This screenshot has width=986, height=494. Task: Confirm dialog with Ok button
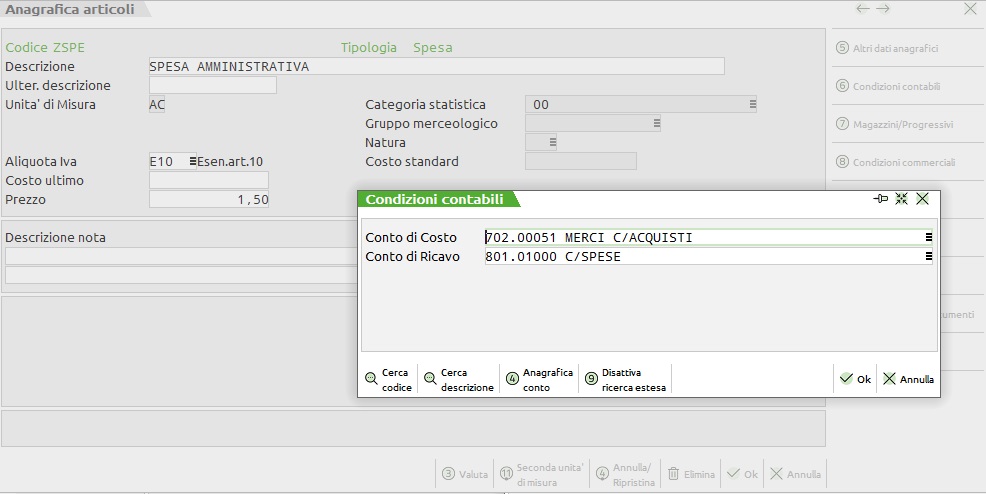[855, 379]
